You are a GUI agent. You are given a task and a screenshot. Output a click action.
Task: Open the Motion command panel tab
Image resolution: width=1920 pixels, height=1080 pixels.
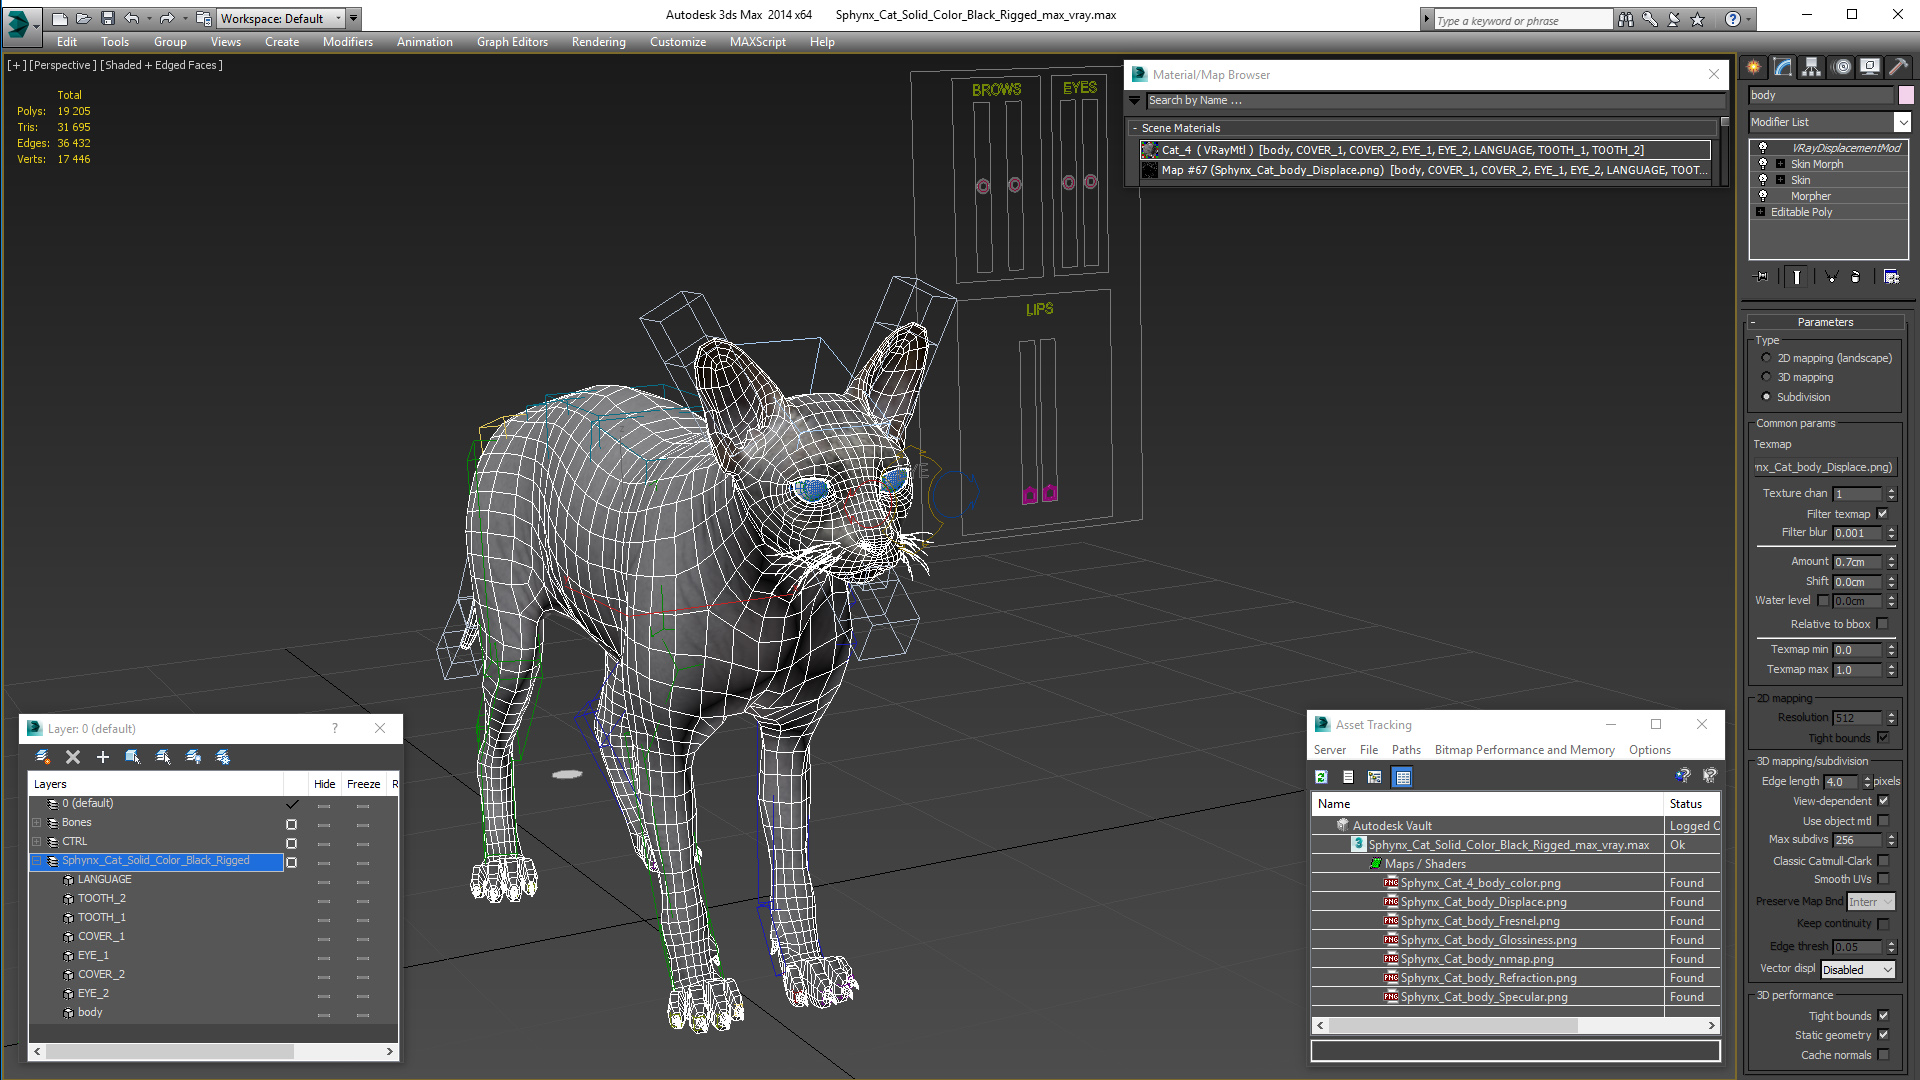pyautogui.click(x=1842, y=67)
